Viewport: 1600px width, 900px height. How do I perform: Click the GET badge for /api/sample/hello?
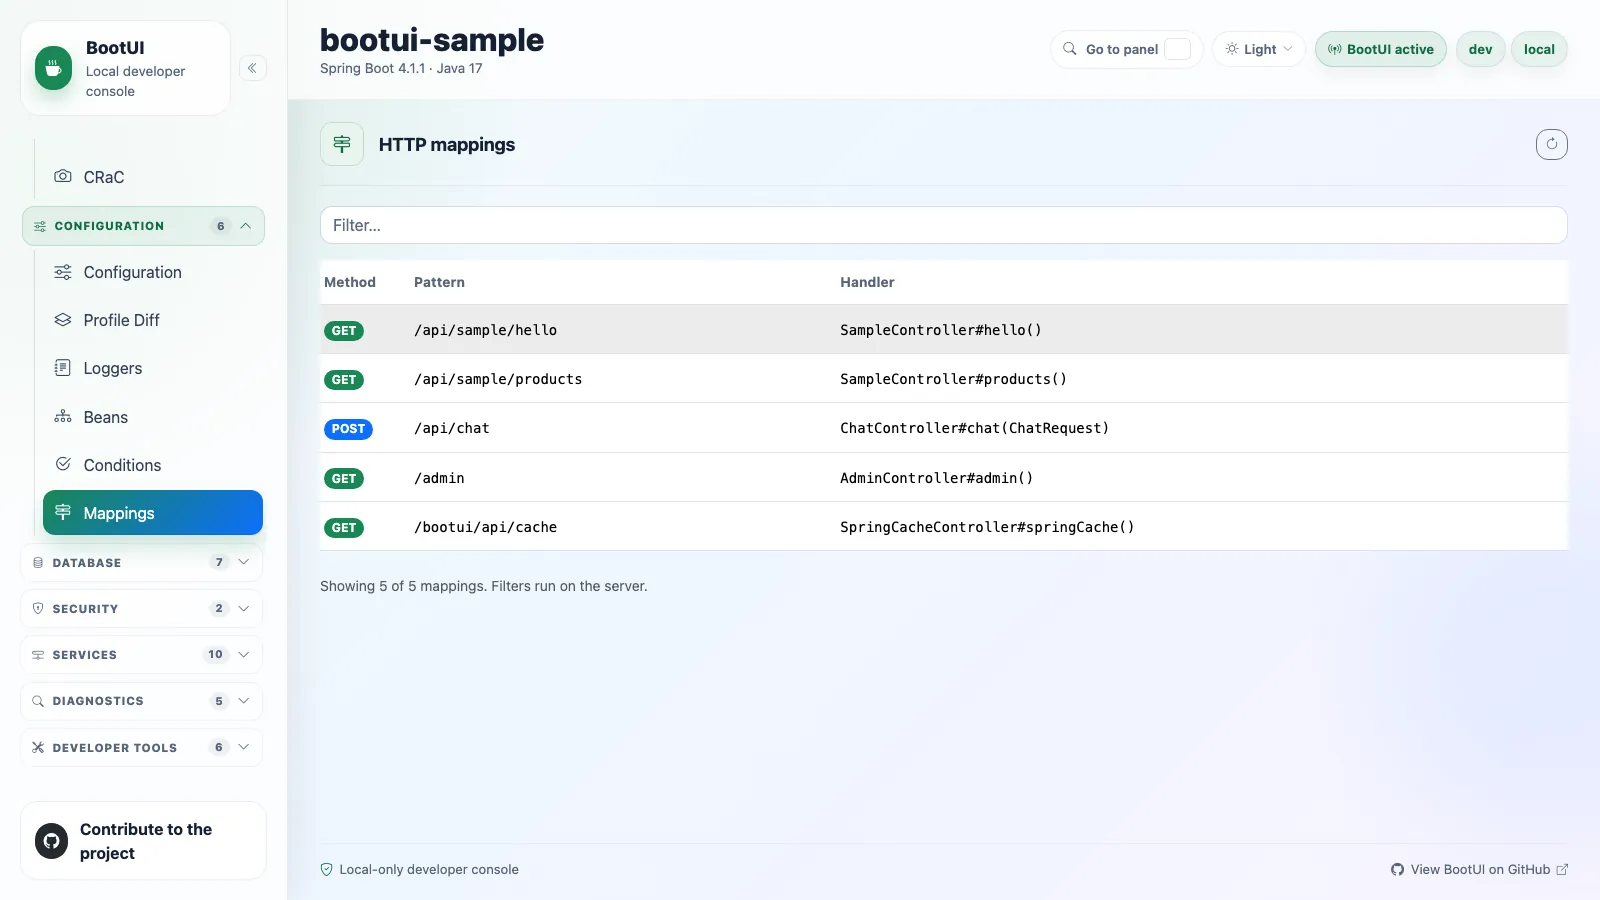point(344,331)
